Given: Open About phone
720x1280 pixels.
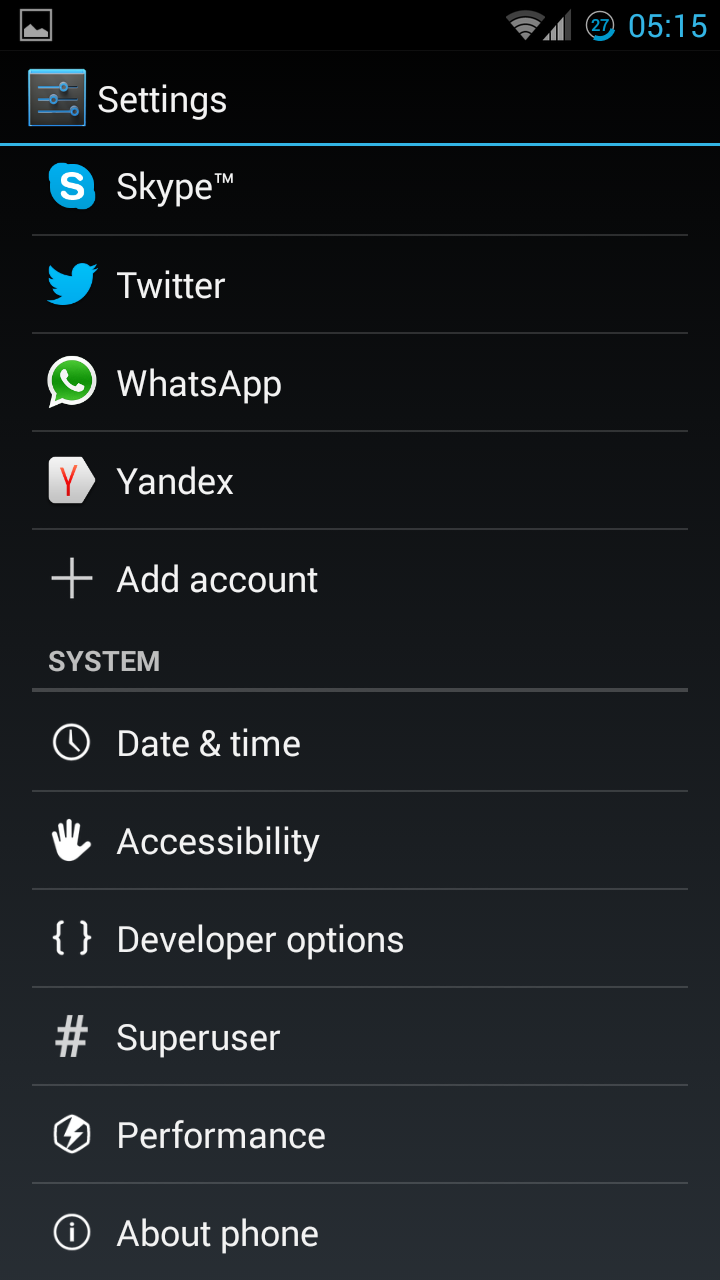Looking at the screenshot, I should [360, 1233].
